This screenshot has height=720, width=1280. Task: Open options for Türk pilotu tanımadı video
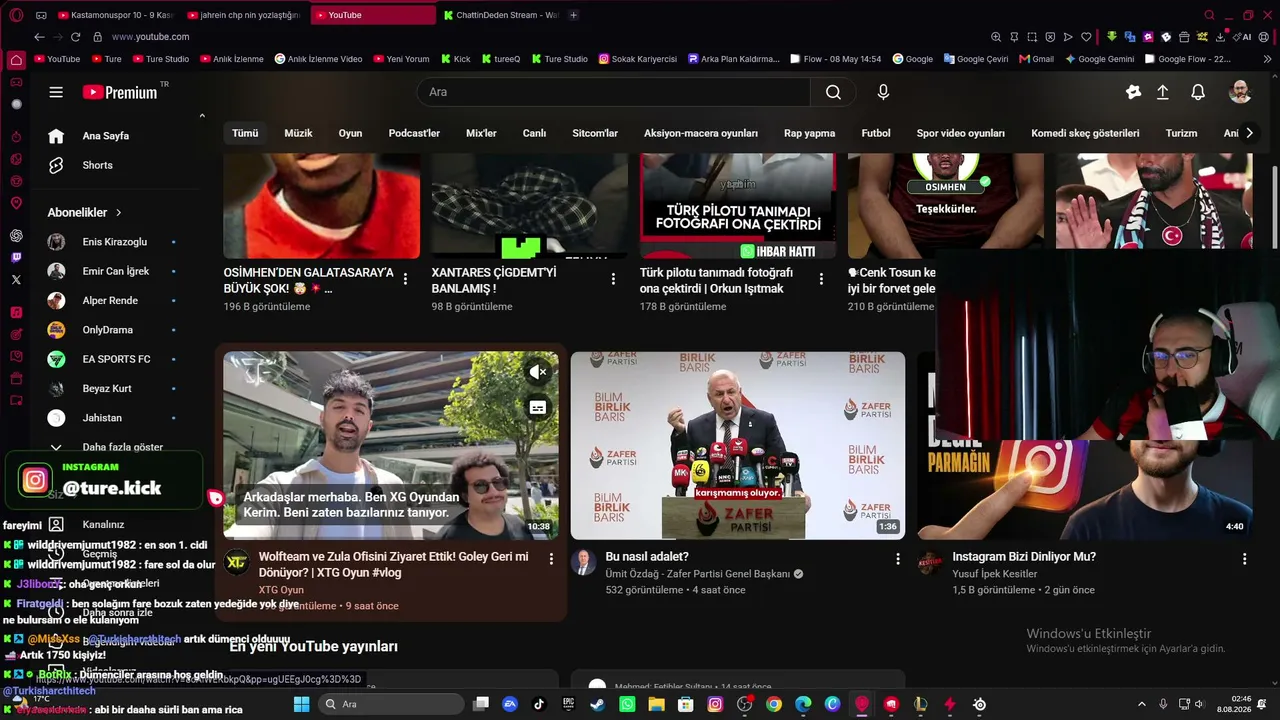(x=822, y=279)
